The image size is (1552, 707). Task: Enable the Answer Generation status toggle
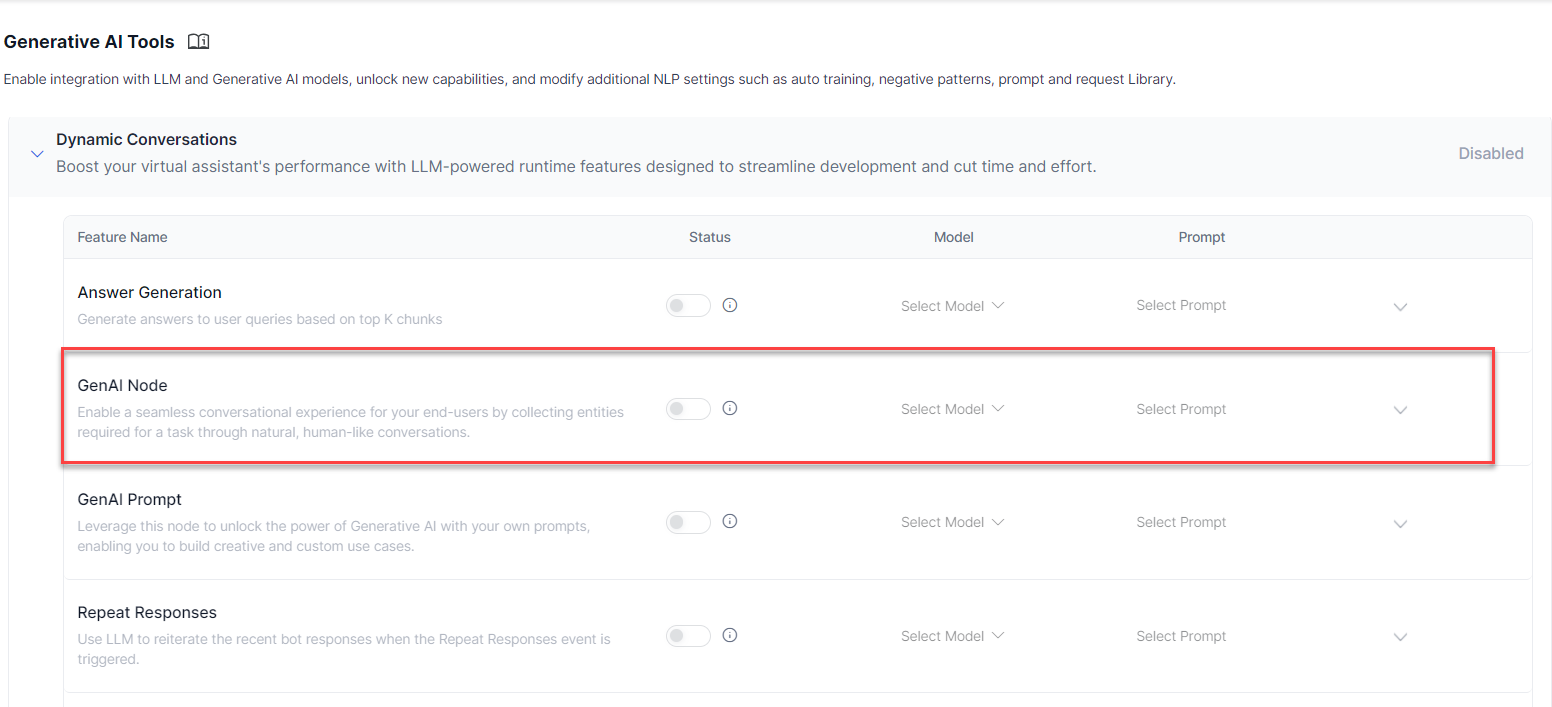(688, 306)
